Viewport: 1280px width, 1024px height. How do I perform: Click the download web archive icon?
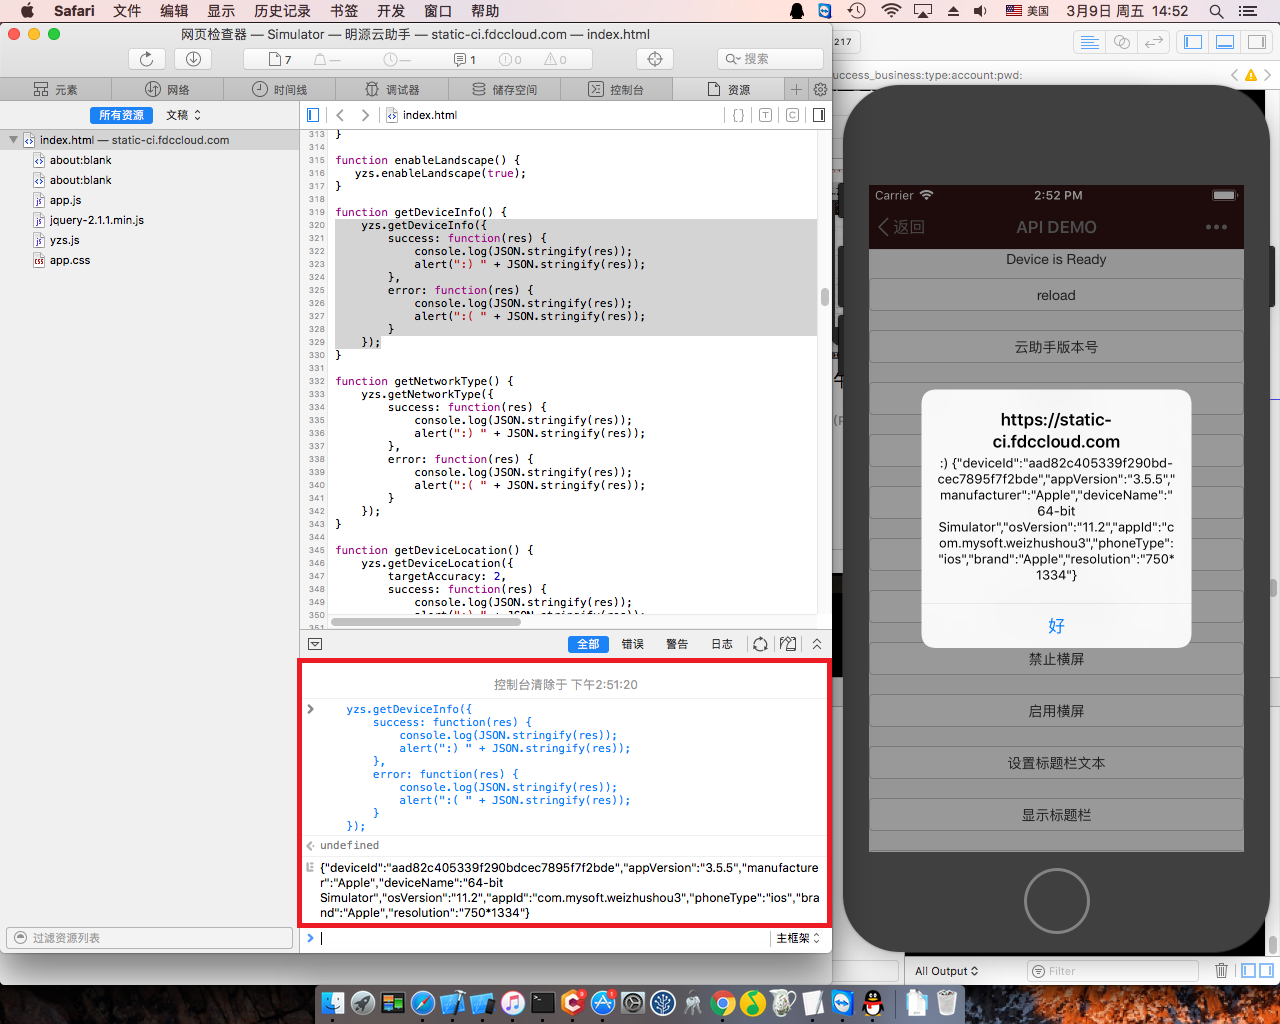[x=193, y=59]
